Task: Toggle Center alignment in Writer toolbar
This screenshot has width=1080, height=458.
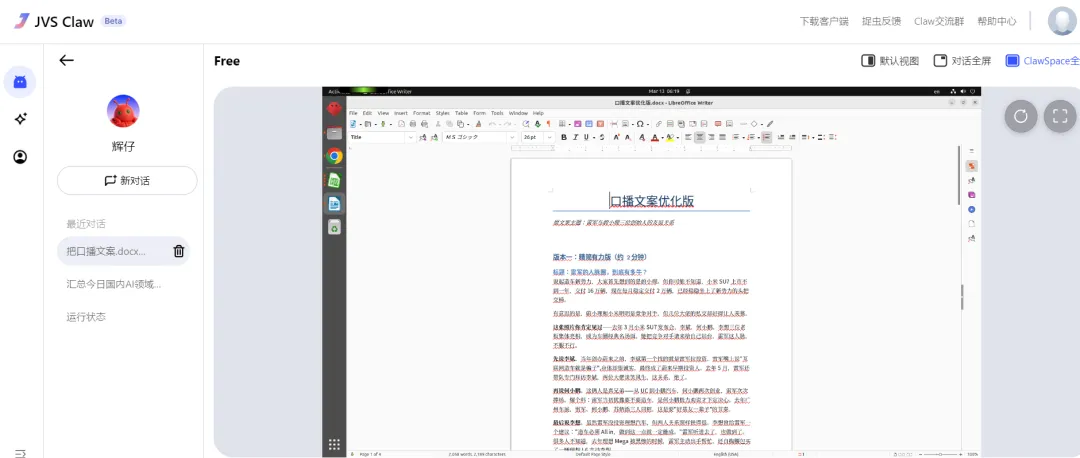Action: [700, 137]
